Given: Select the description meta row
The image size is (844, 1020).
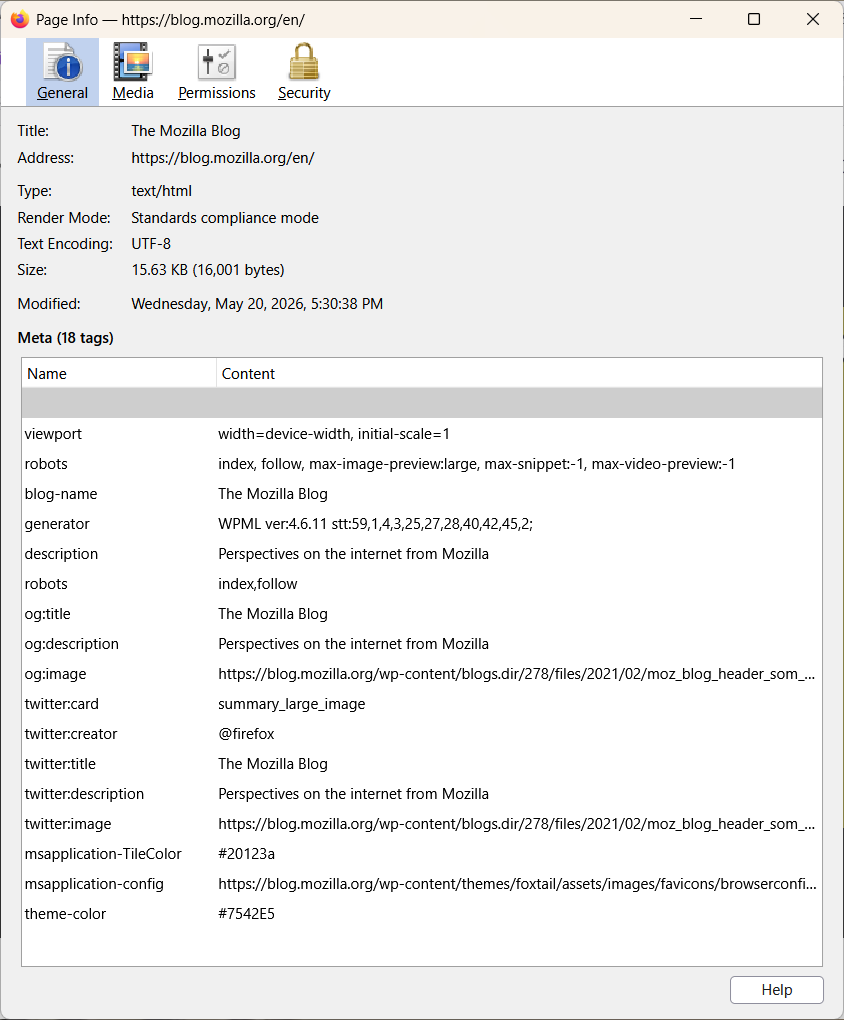Looking at the screenshot, I should (x=422, y=554).
